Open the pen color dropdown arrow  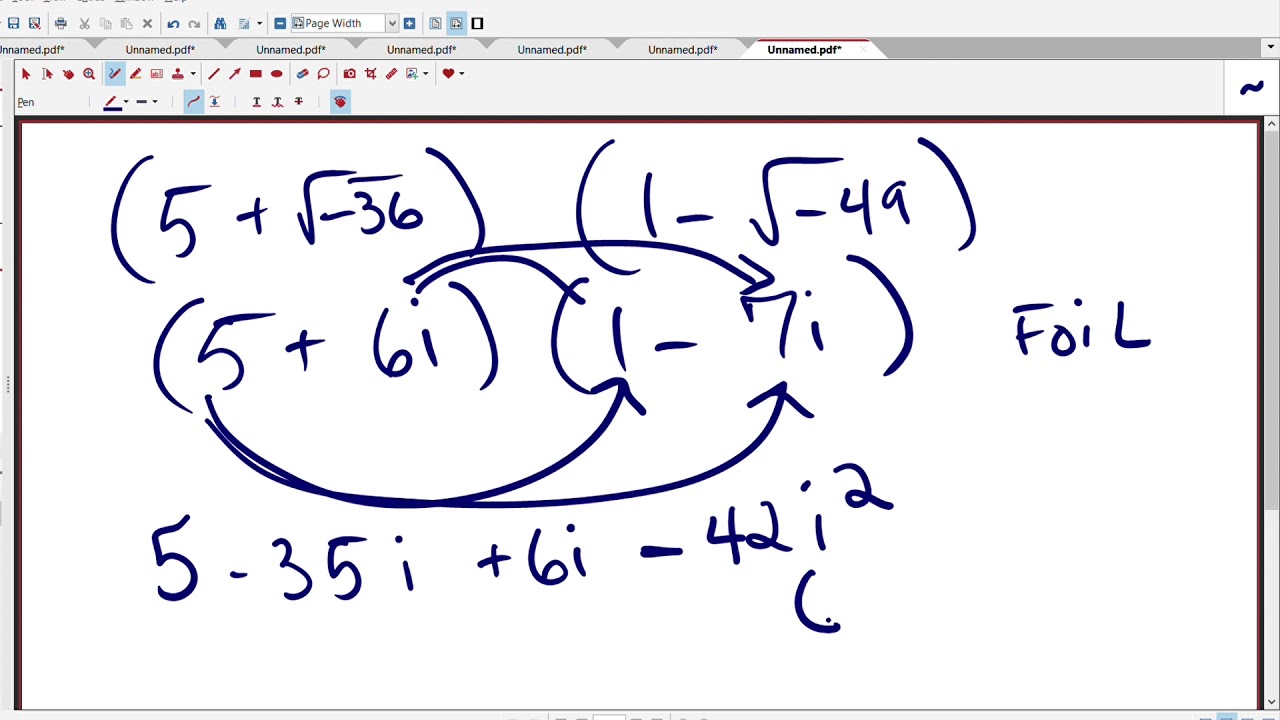tap(126, 102)
